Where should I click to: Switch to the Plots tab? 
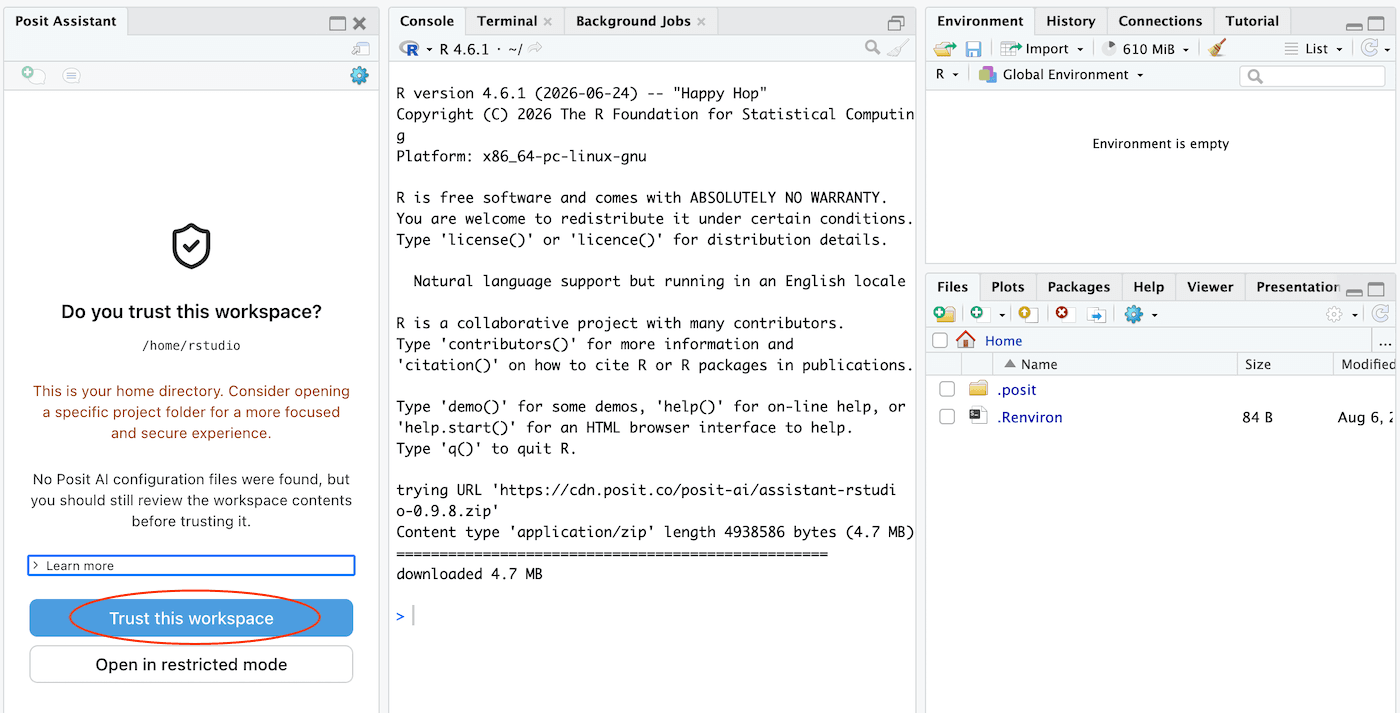coord(1008,287)
